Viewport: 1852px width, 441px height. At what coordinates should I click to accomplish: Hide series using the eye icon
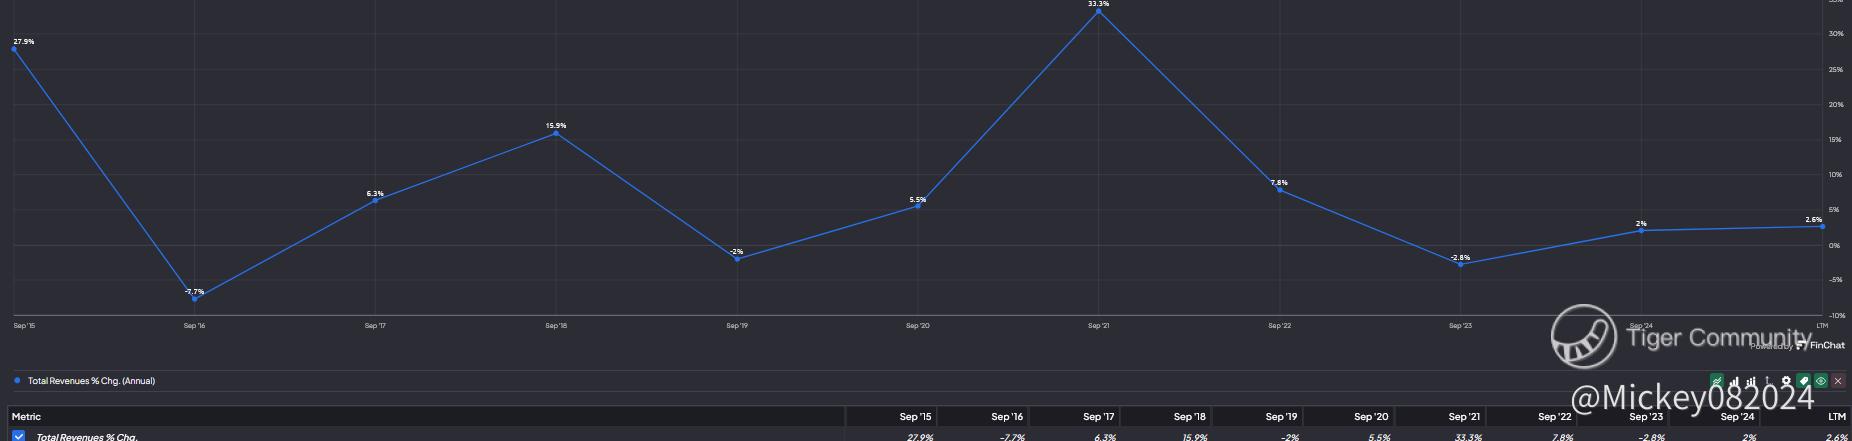coord(1821,381)
